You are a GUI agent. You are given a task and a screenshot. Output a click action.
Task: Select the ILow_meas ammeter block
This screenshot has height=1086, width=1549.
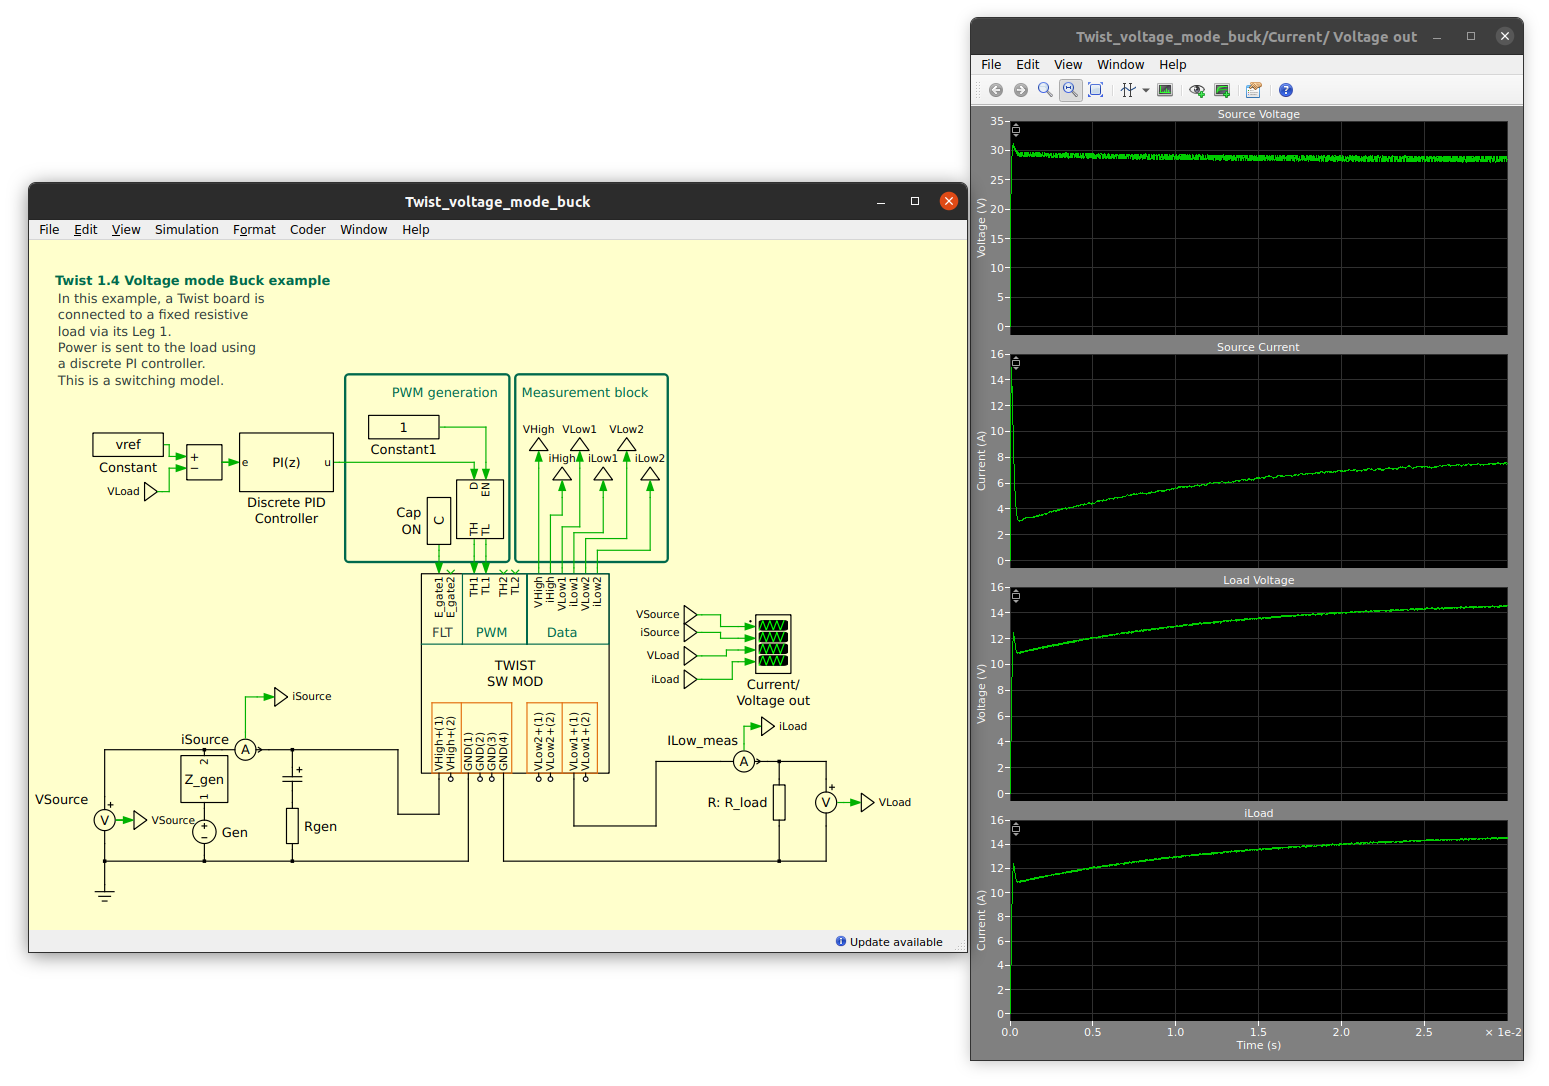tap(743, 761)
